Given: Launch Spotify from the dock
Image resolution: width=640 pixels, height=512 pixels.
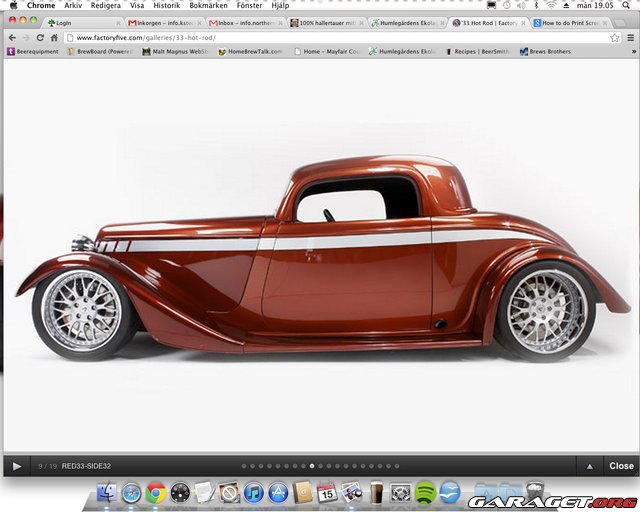Looking at the screenshot, I should point(425,492).
